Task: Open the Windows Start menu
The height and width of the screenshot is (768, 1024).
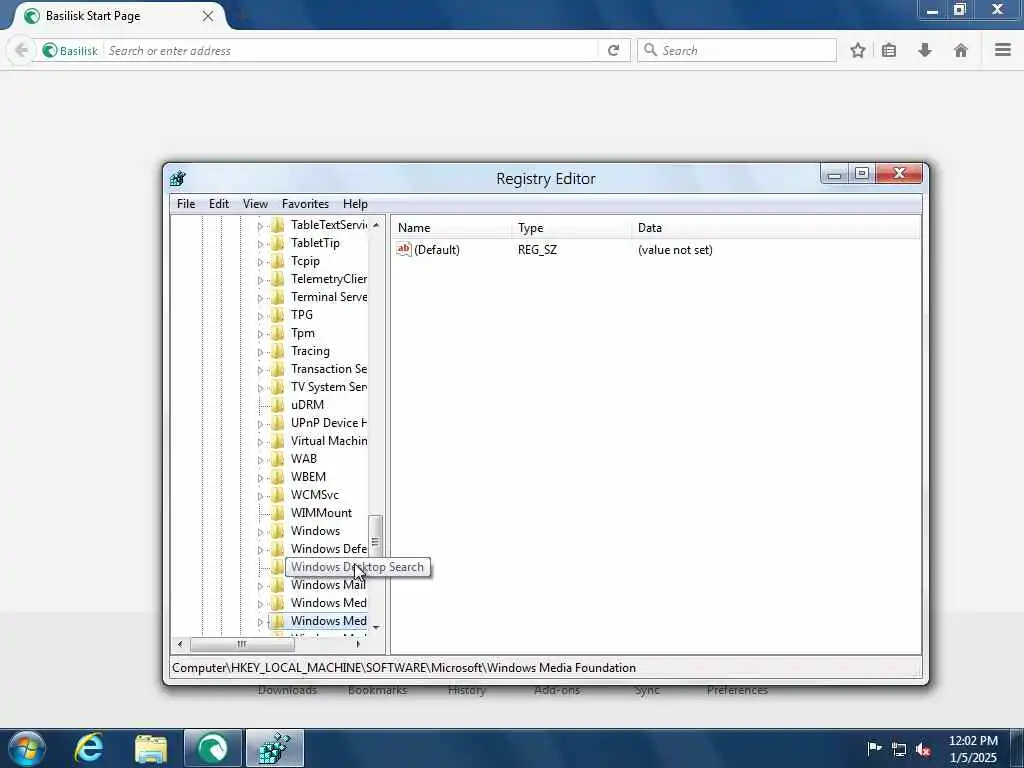Action: 26,748
